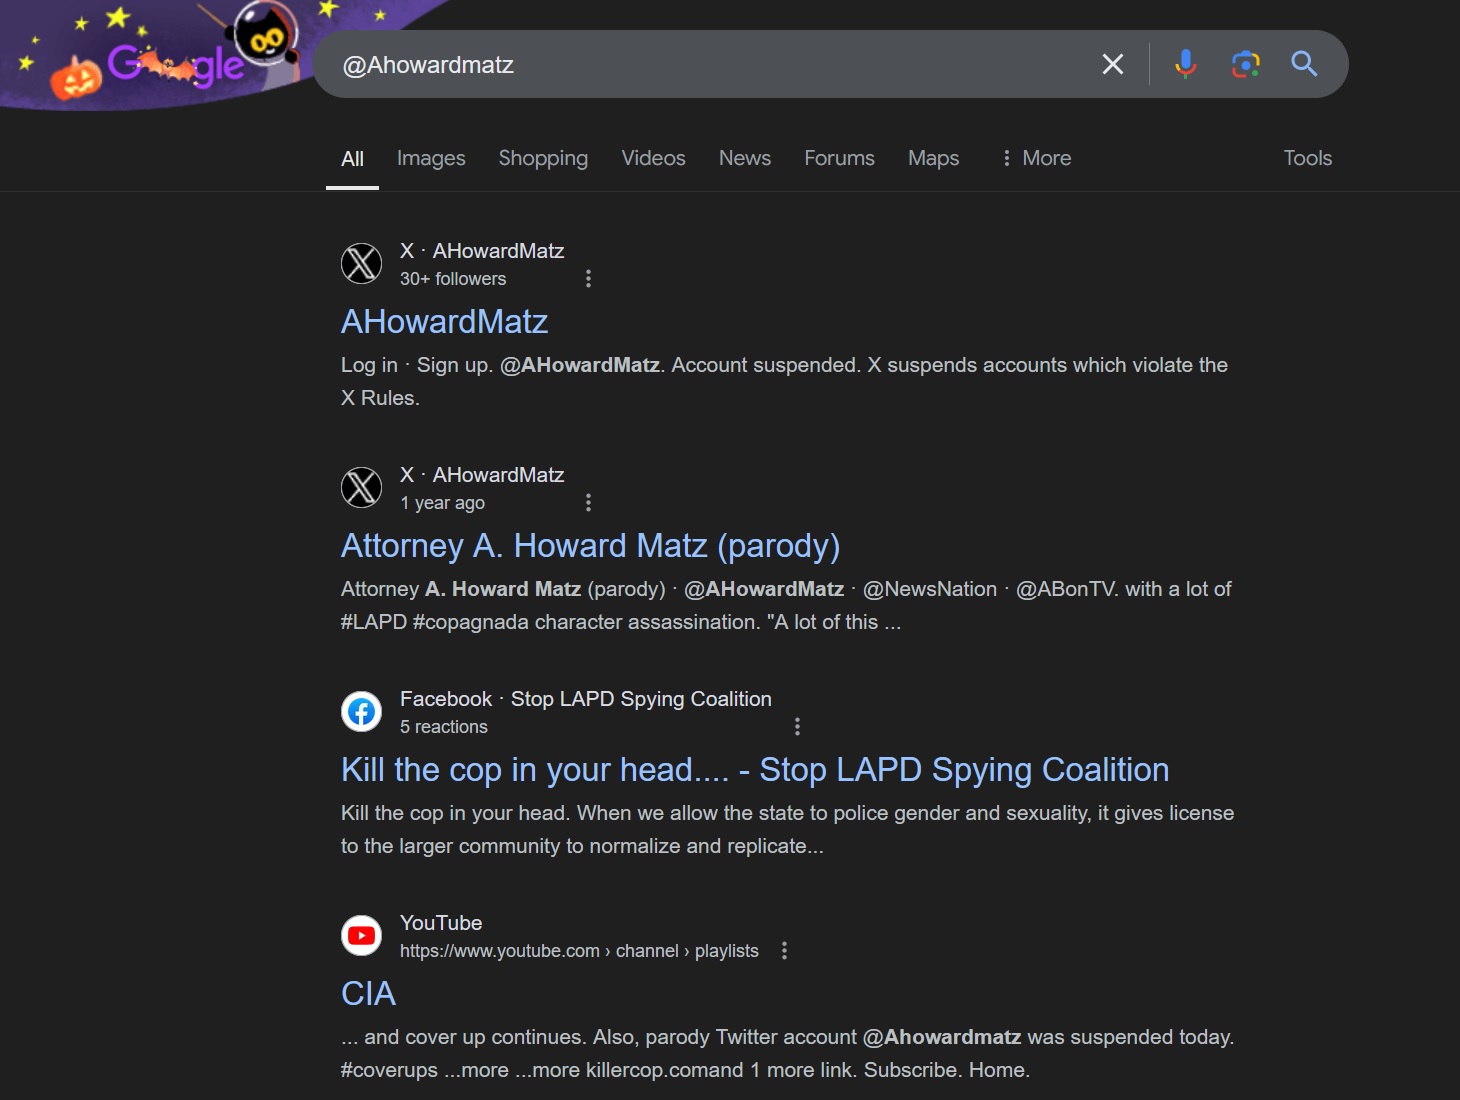Expand the More search categories menu
The image size is (1460, 1100).
[x=1035, y=158]
